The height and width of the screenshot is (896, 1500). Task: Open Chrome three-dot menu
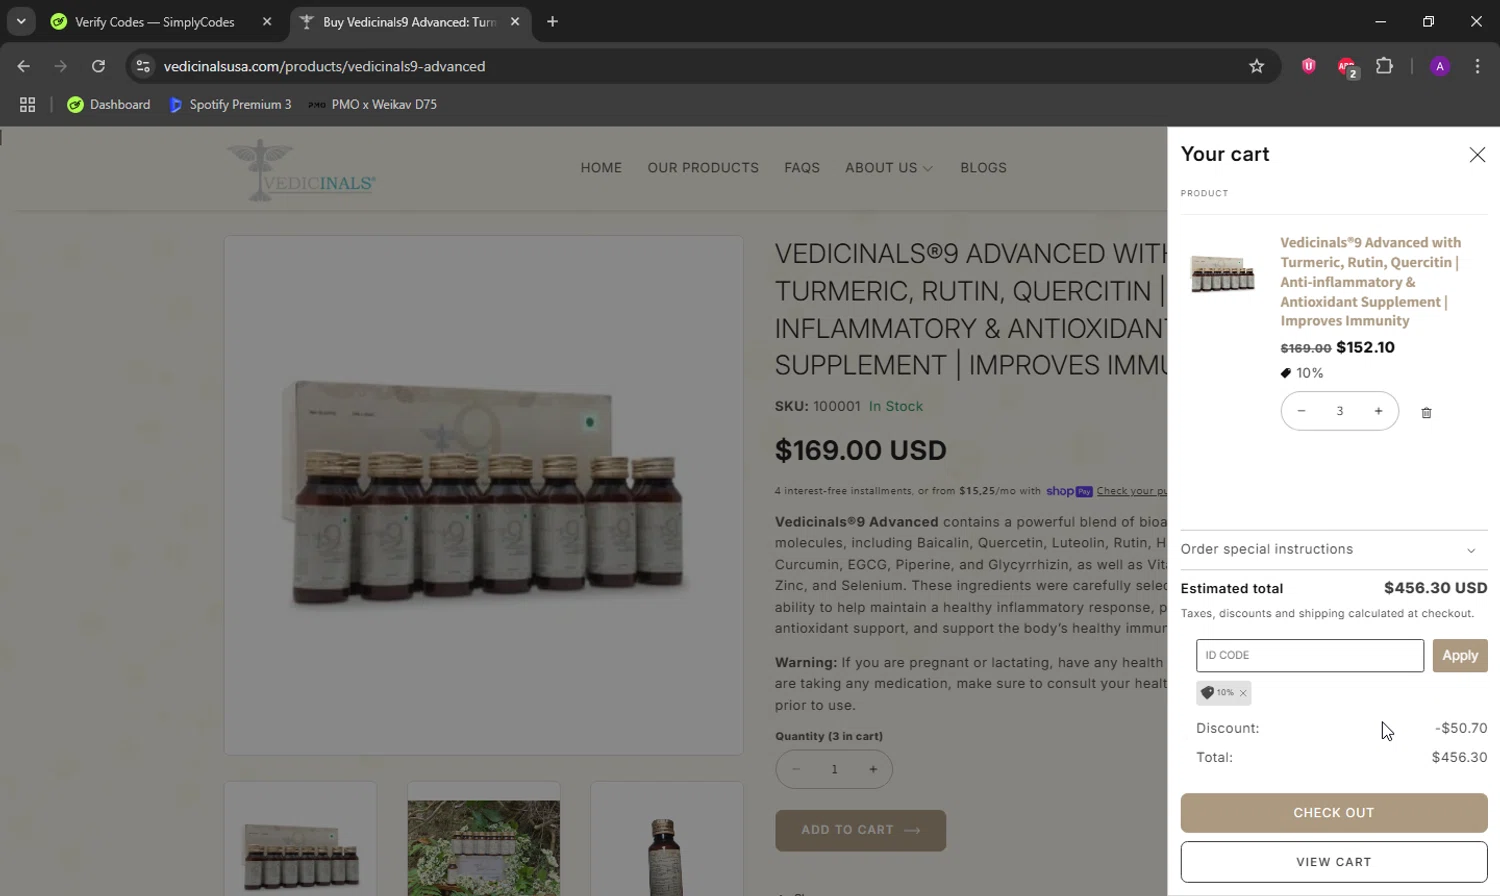(x=1477, y=66)
